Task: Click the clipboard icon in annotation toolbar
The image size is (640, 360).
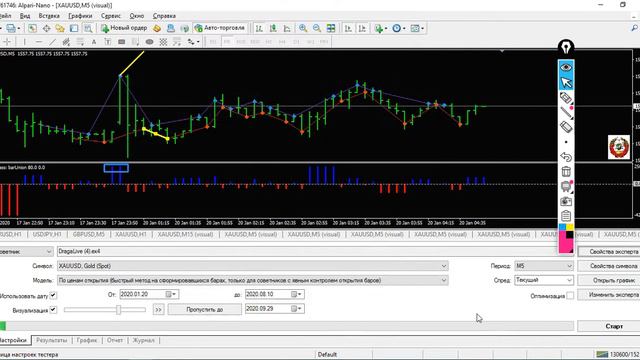Action: pyautogui.click(x=566, y=216)
